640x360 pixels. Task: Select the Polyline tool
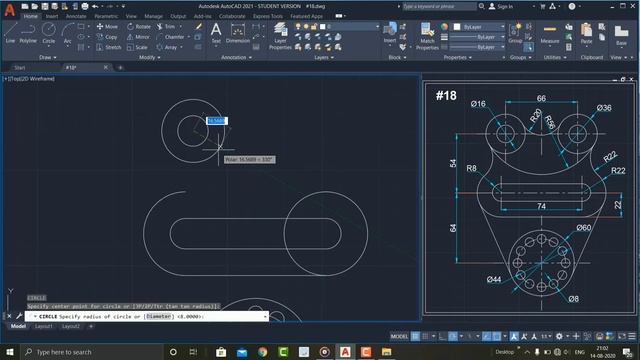coord(28,33)
